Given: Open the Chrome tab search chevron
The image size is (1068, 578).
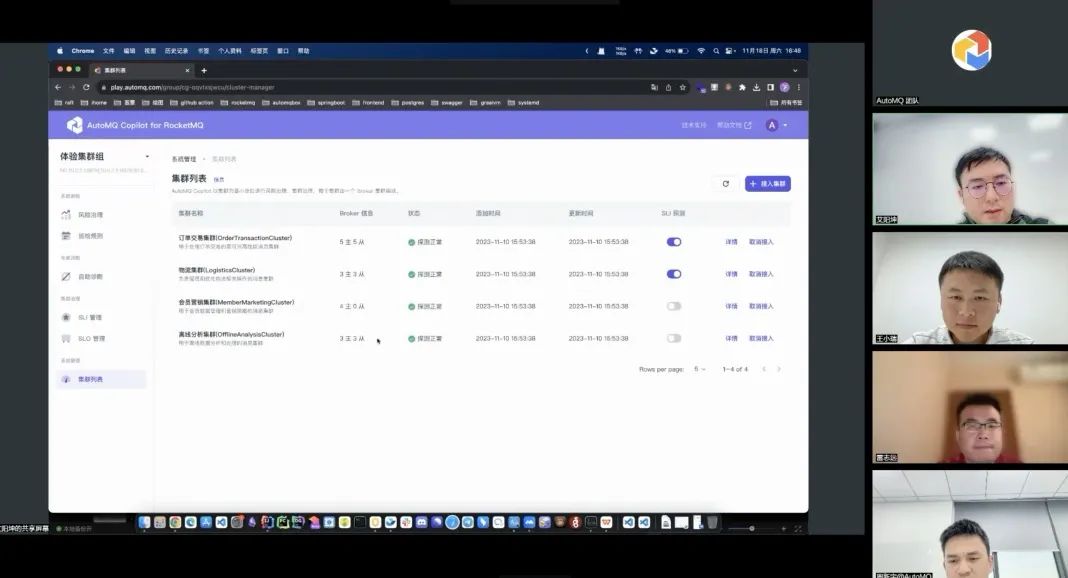Looking at the screenshot, I should [795, 70].
